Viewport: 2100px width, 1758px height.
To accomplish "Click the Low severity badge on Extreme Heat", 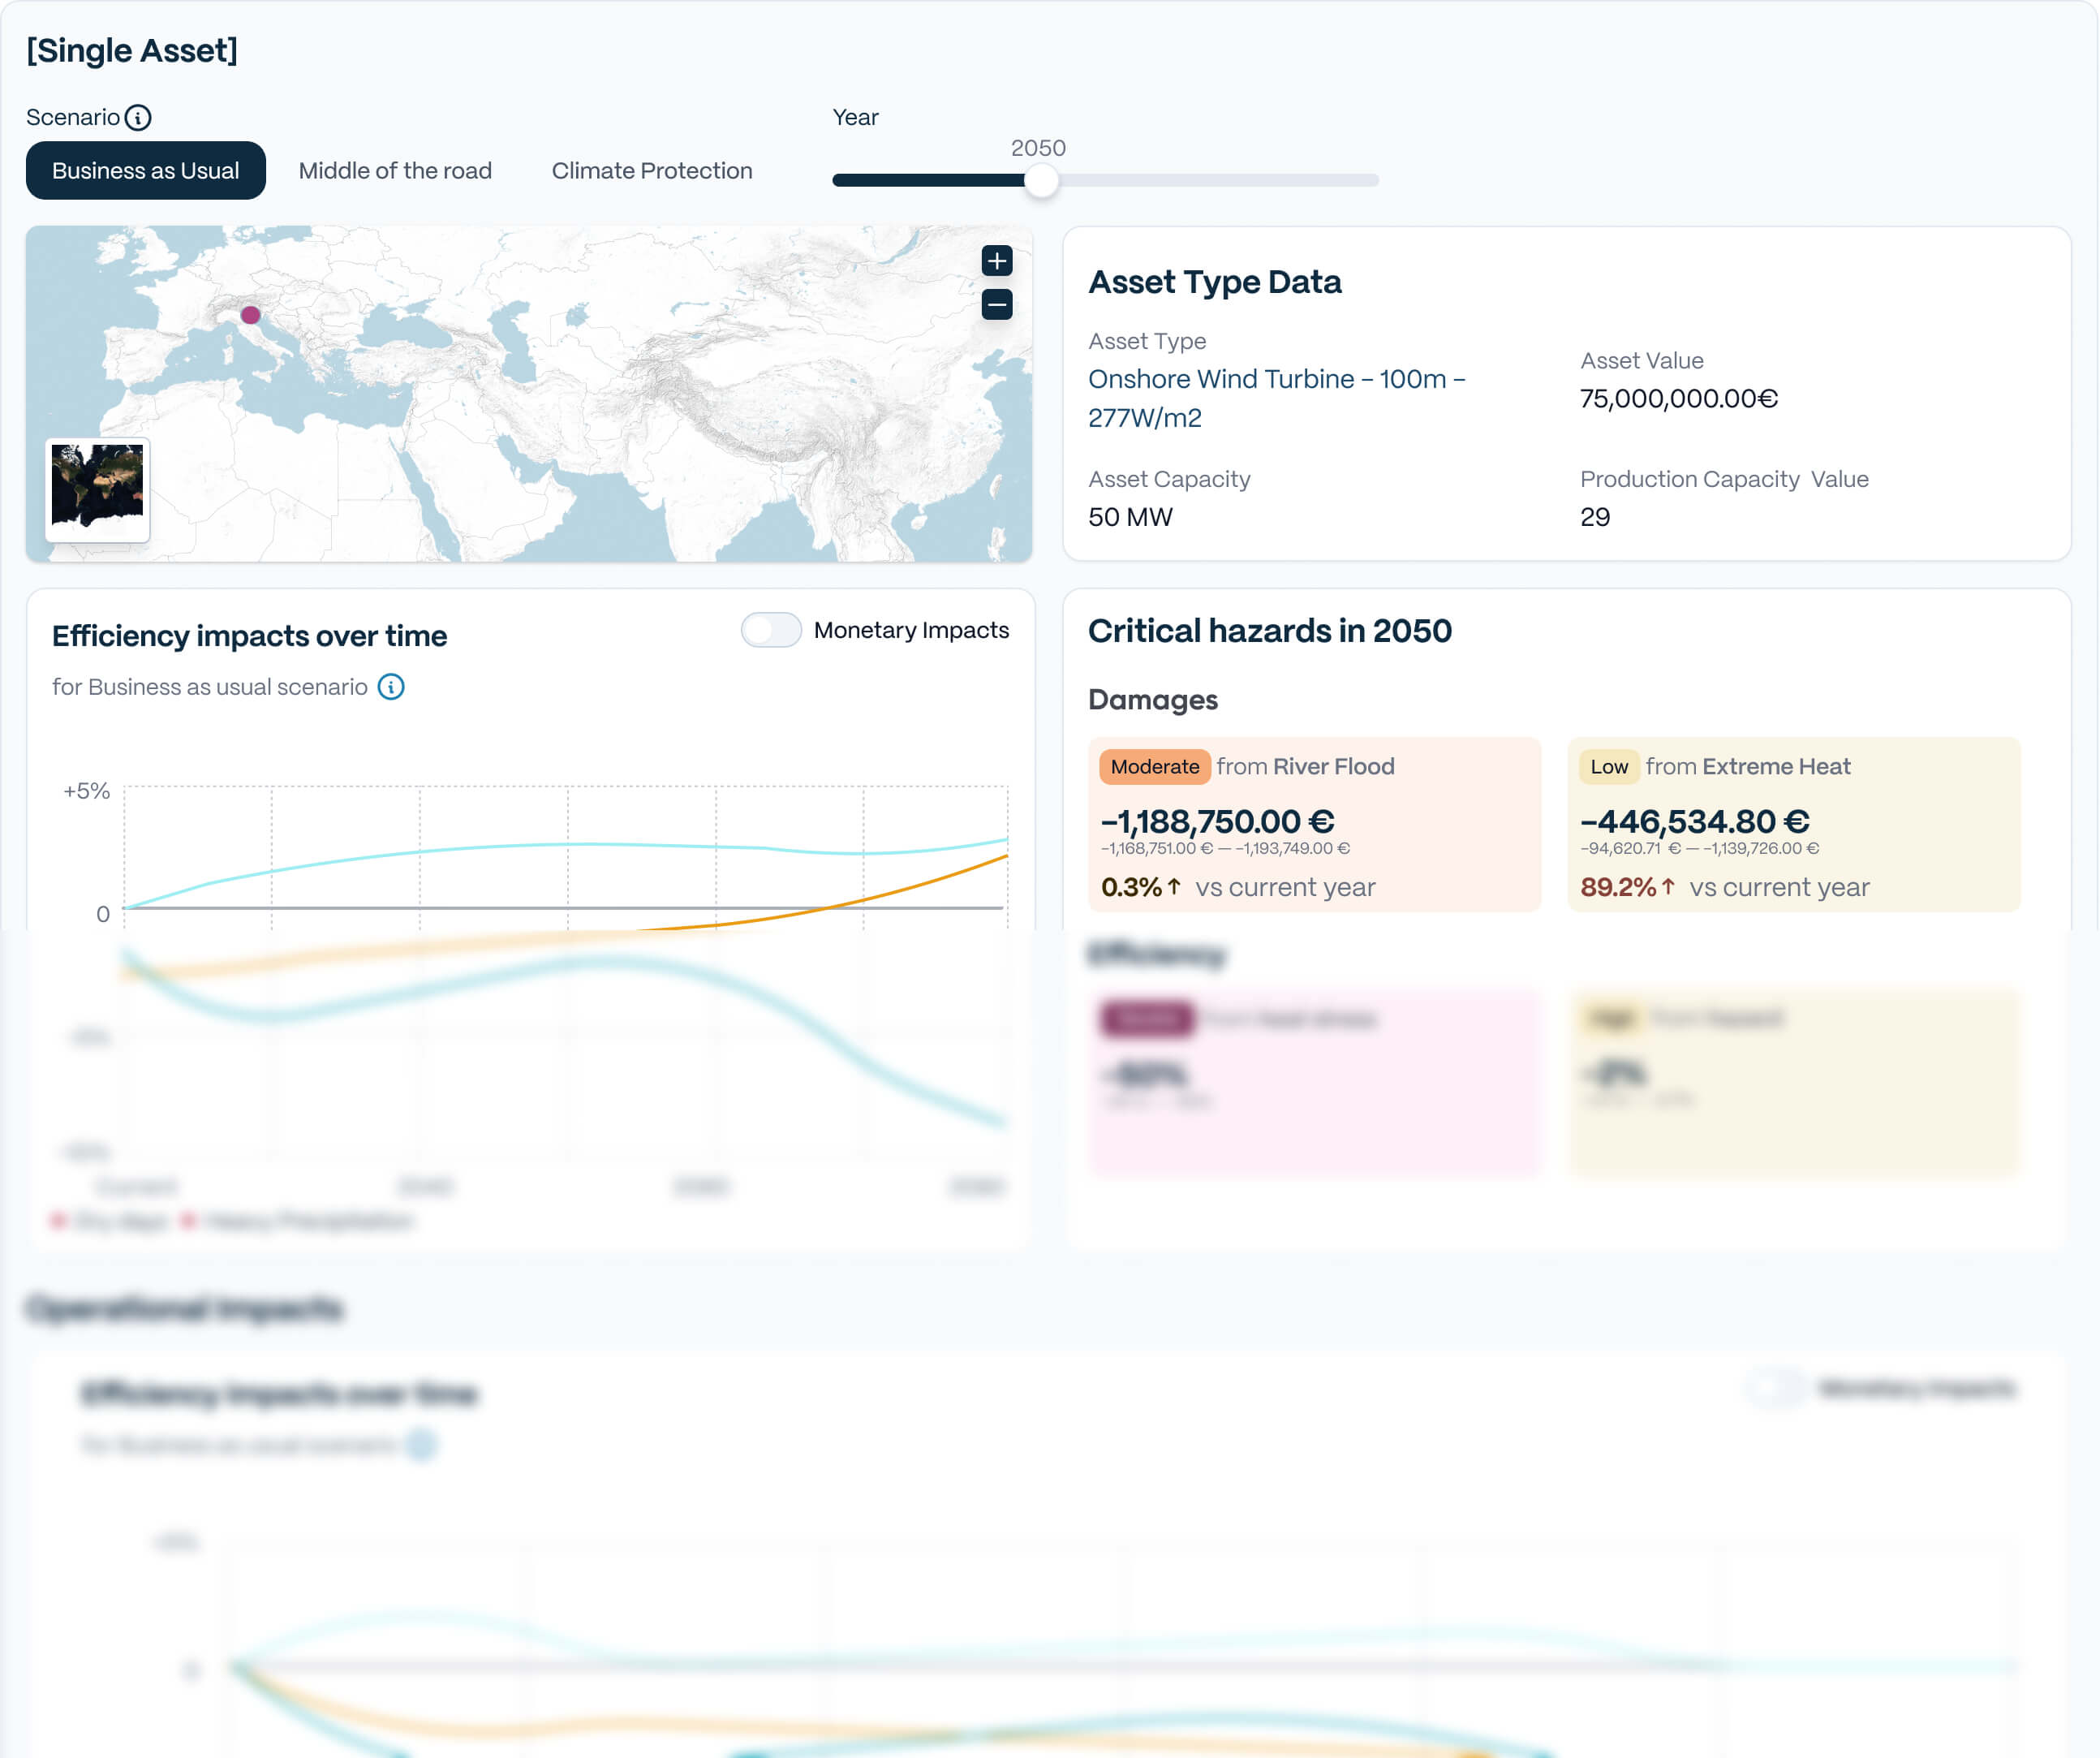I will pyautogui.click(x=1610, y=767).
